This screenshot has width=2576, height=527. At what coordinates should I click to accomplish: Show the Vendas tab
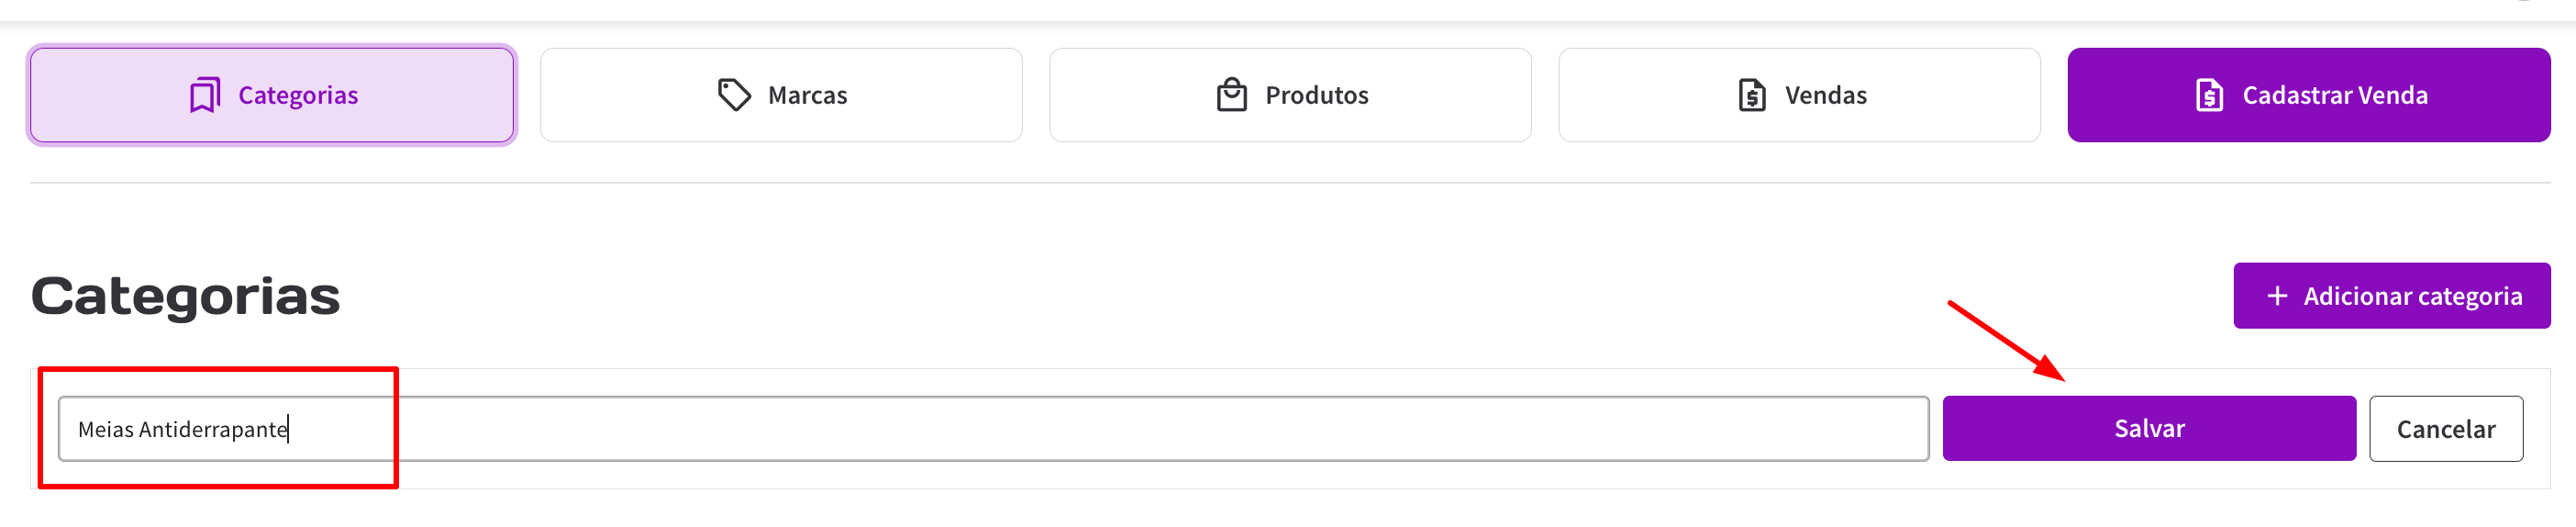pos(1799,95)
